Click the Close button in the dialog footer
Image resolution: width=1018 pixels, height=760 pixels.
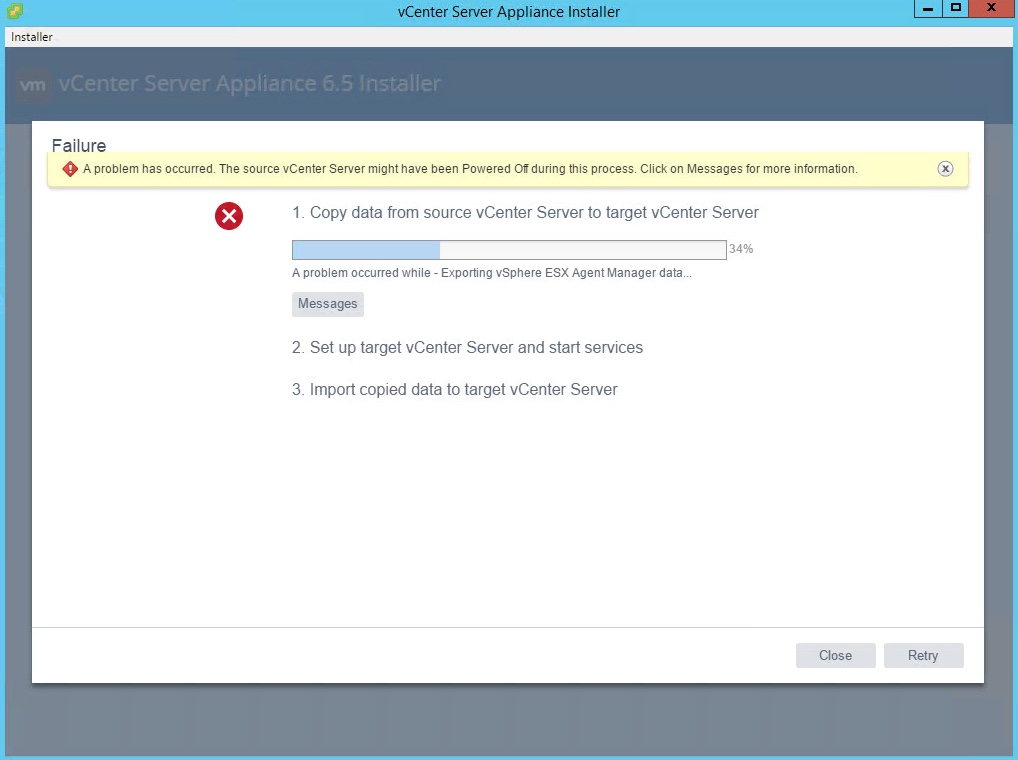pyautogui.click(x=835, y=656)
